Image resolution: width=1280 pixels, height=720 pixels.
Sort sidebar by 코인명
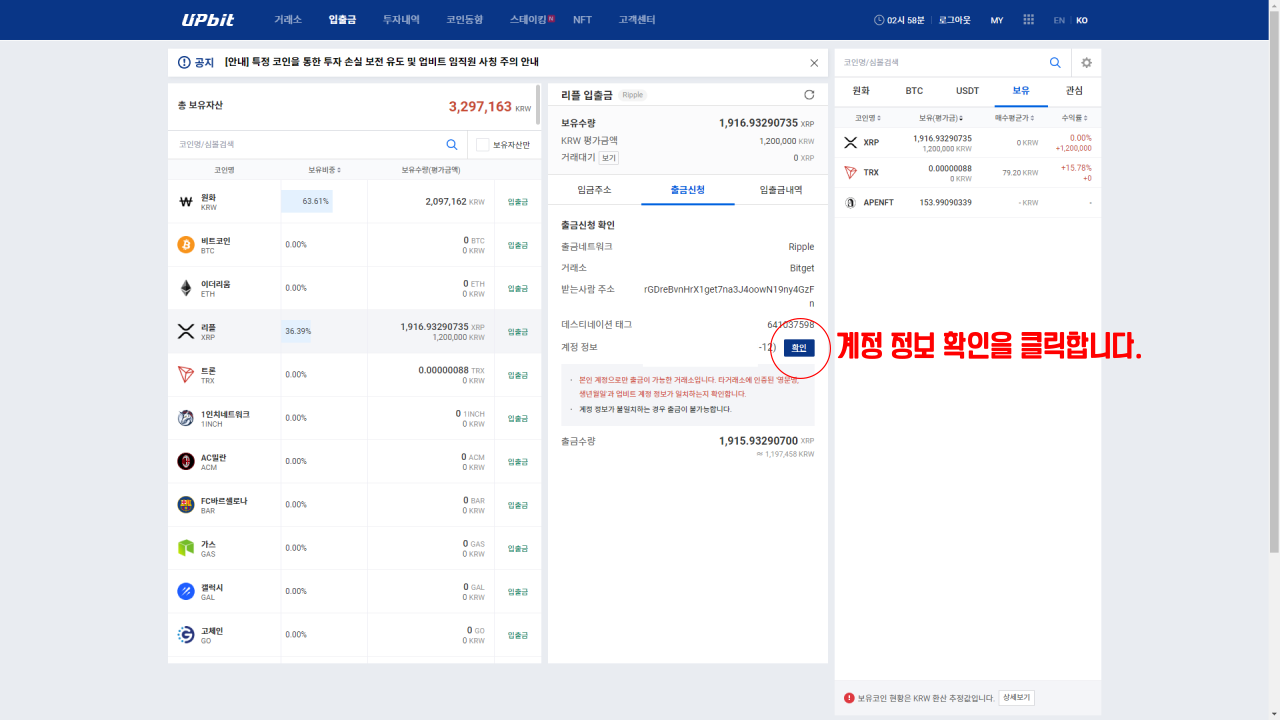tap(867, 118)
